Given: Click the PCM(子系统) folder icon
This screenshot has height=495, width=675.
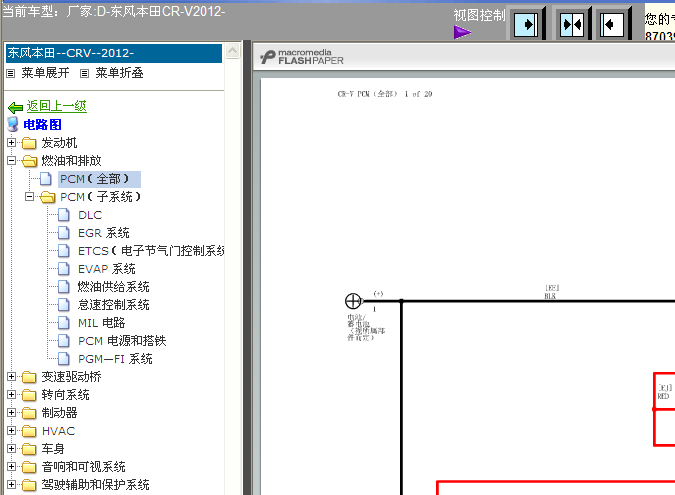Looking at the screenshot, I should (x=47, y=197).
